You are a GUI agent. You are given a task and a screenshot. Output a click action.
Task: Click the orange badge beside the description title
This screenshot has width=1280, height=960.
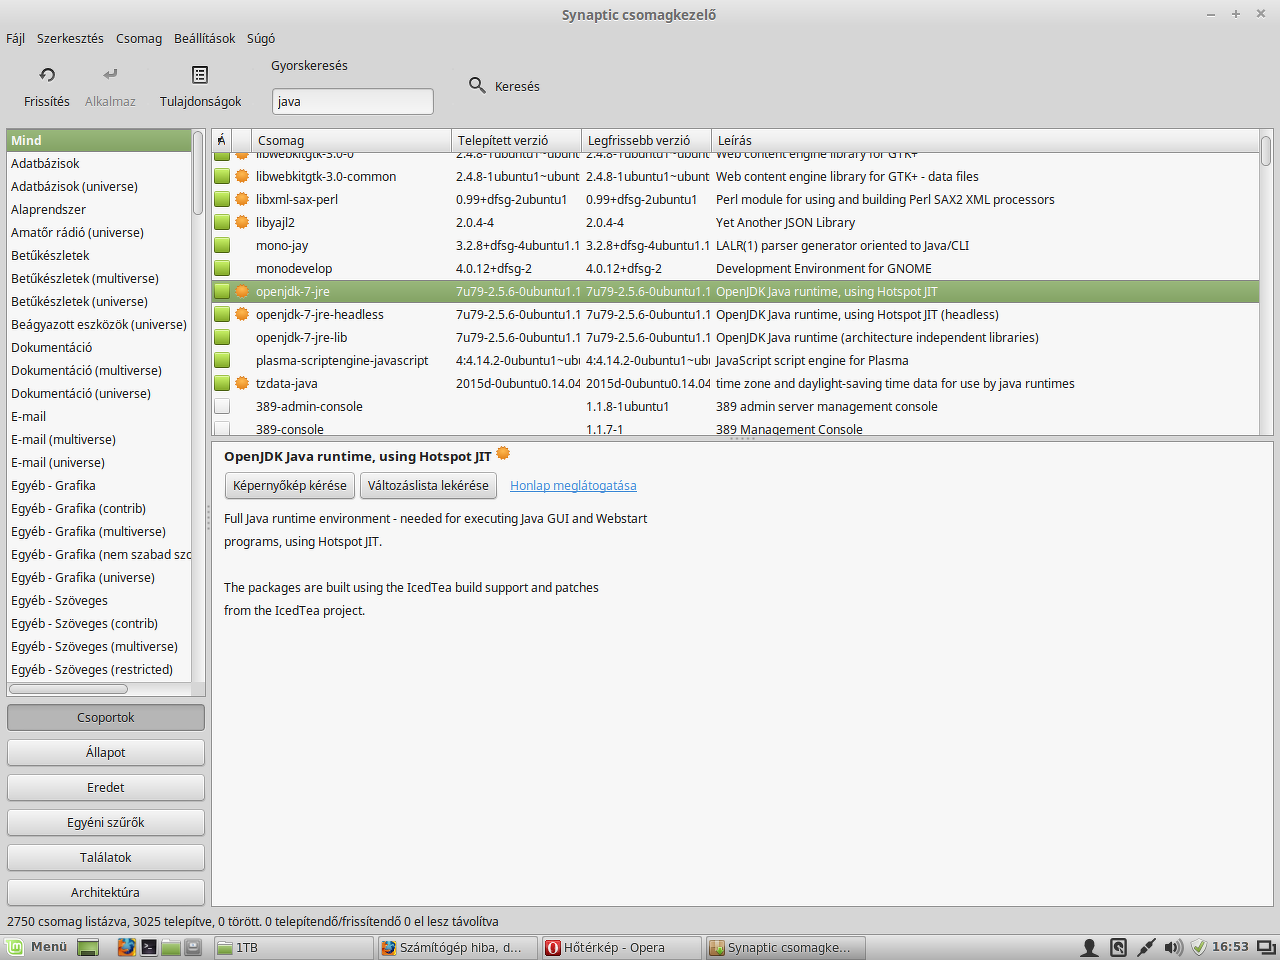tap(503, 454)
